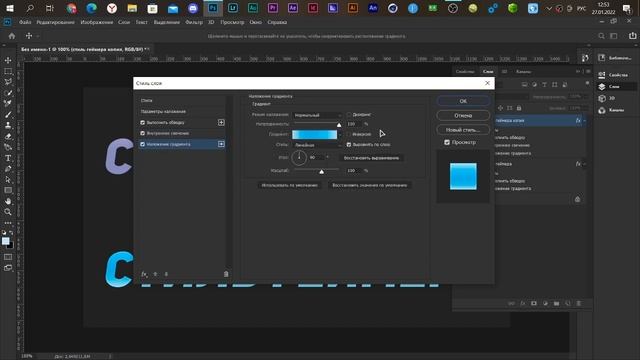Image resolution: width=640 pixels, height=360 pixels.
Task: Select the Lasso tool
Action: (x=8, y=82)
